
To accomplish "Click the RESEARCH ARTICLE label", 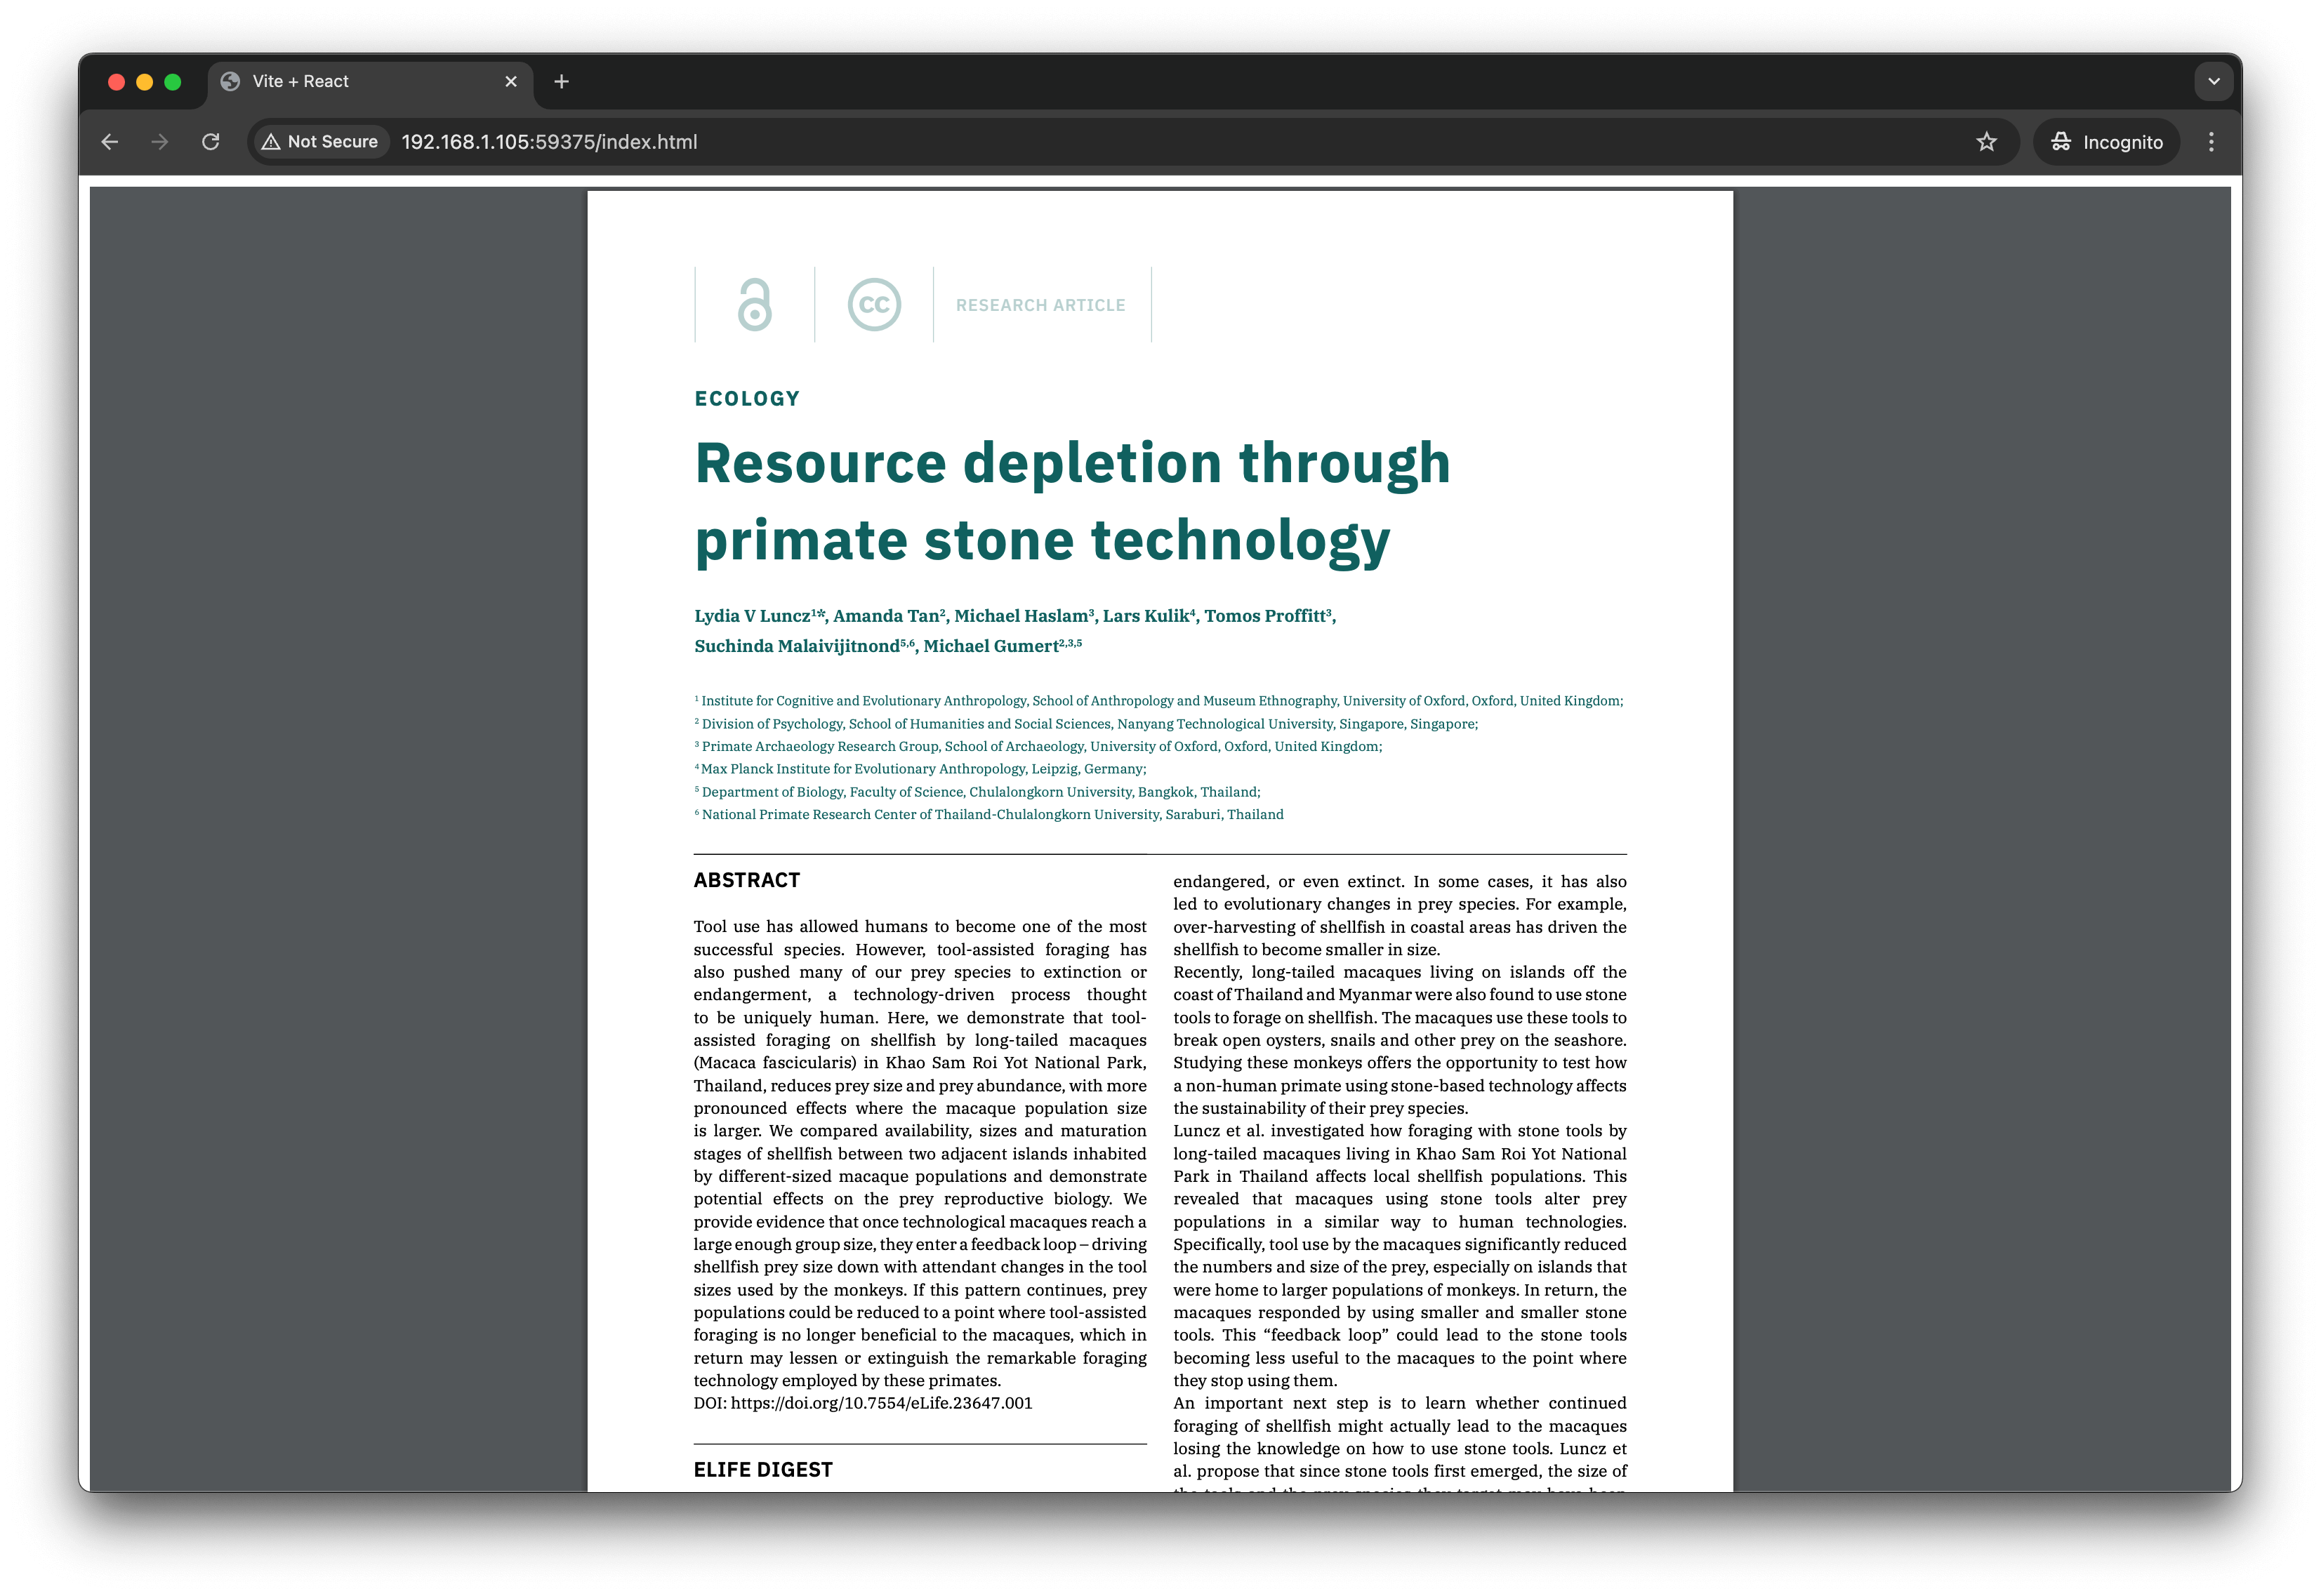I will click(x=1040, y=305).
